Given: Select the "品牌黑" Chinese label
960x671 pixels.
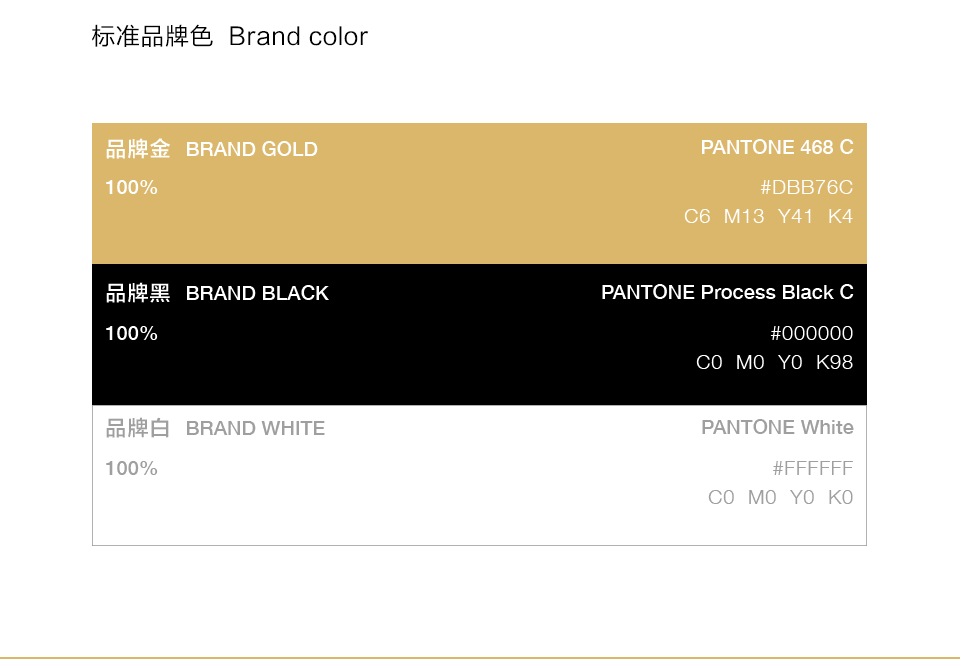Looking at the screenshot, I should pyautogui.click(x=138, y=294).
